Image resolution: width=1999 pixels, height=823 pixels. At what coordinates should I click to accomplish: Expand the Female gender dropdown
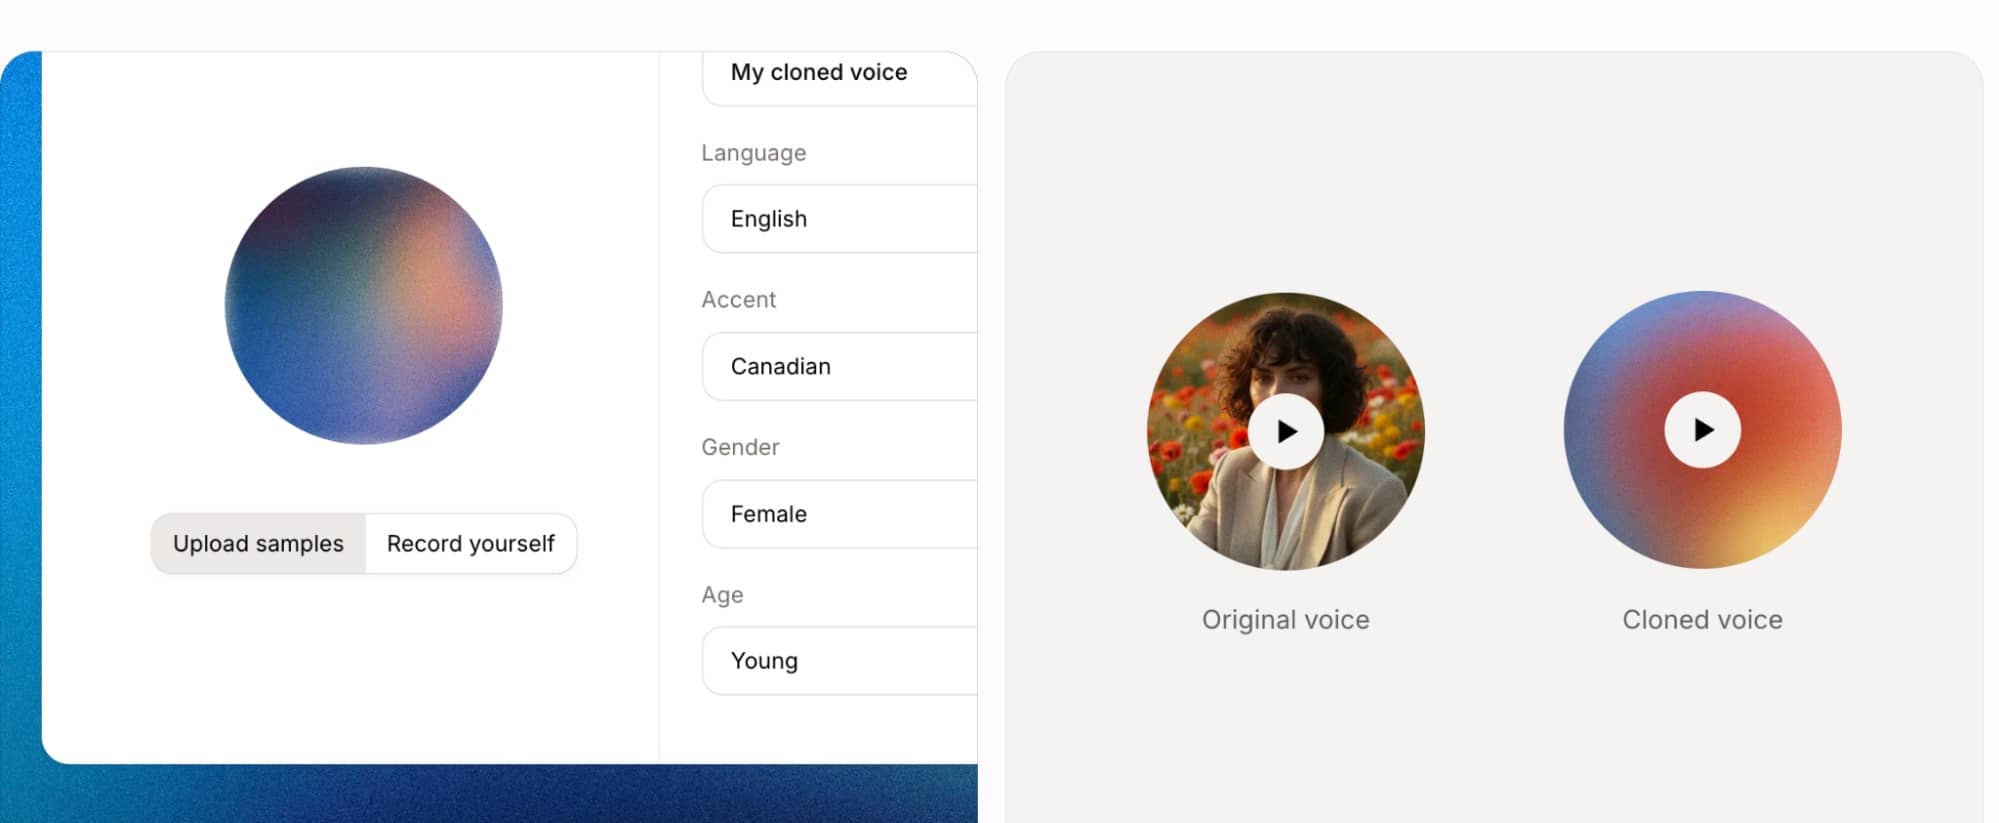click(838, 514)
